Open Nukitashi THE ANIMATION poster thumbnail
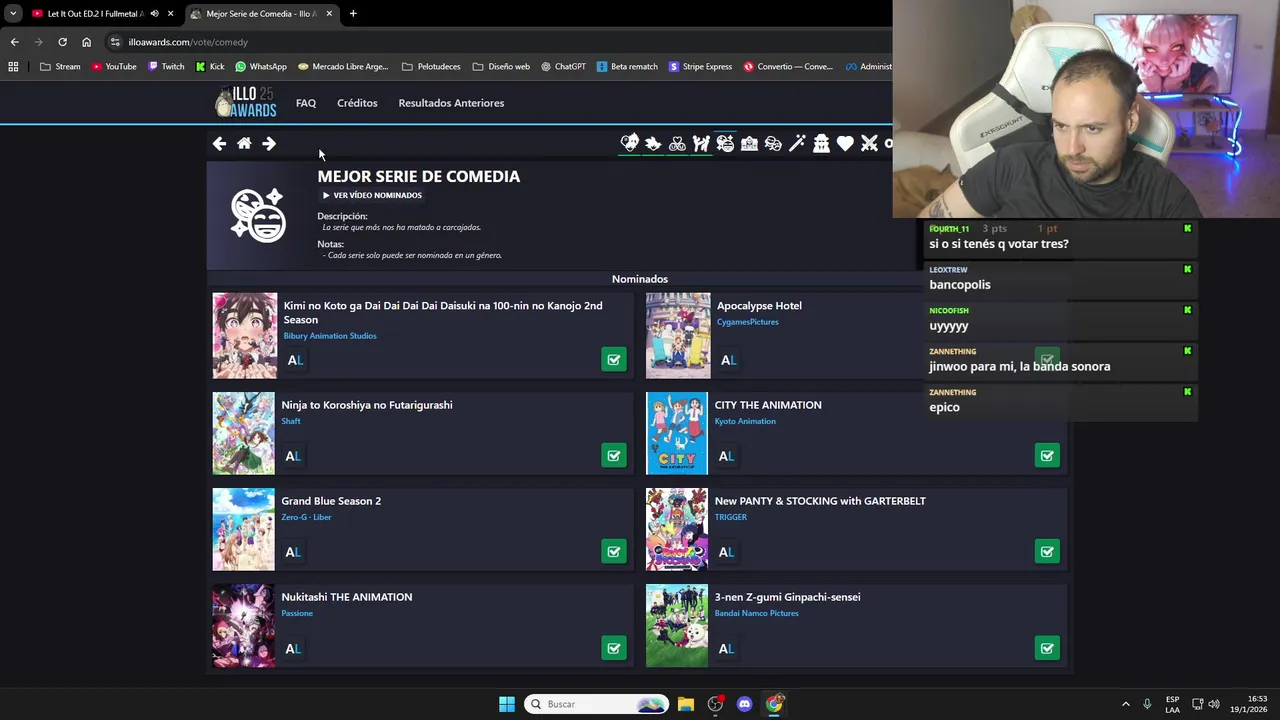 tap(243, 626)
